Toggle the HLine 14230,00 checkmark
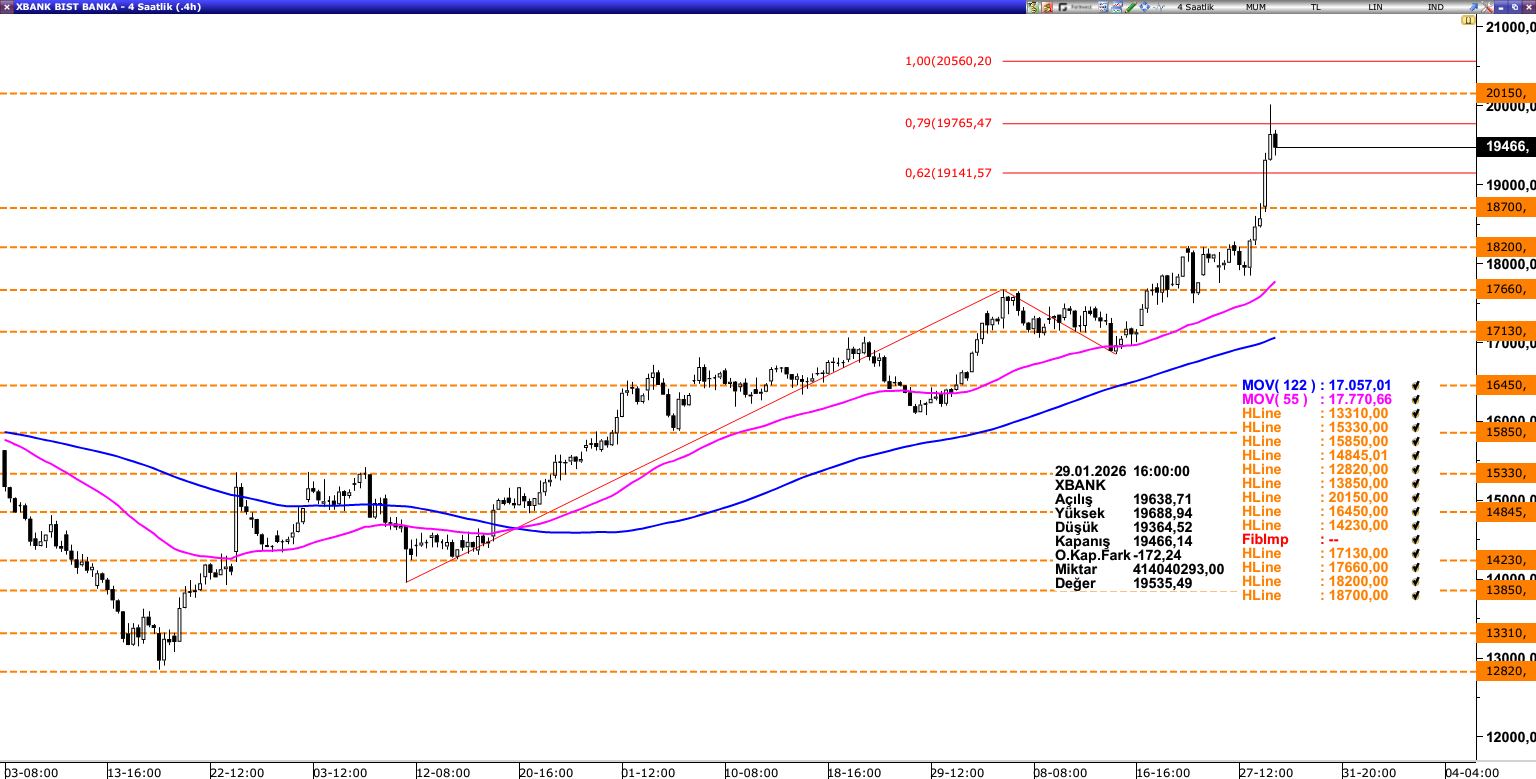 point(1415,525)
